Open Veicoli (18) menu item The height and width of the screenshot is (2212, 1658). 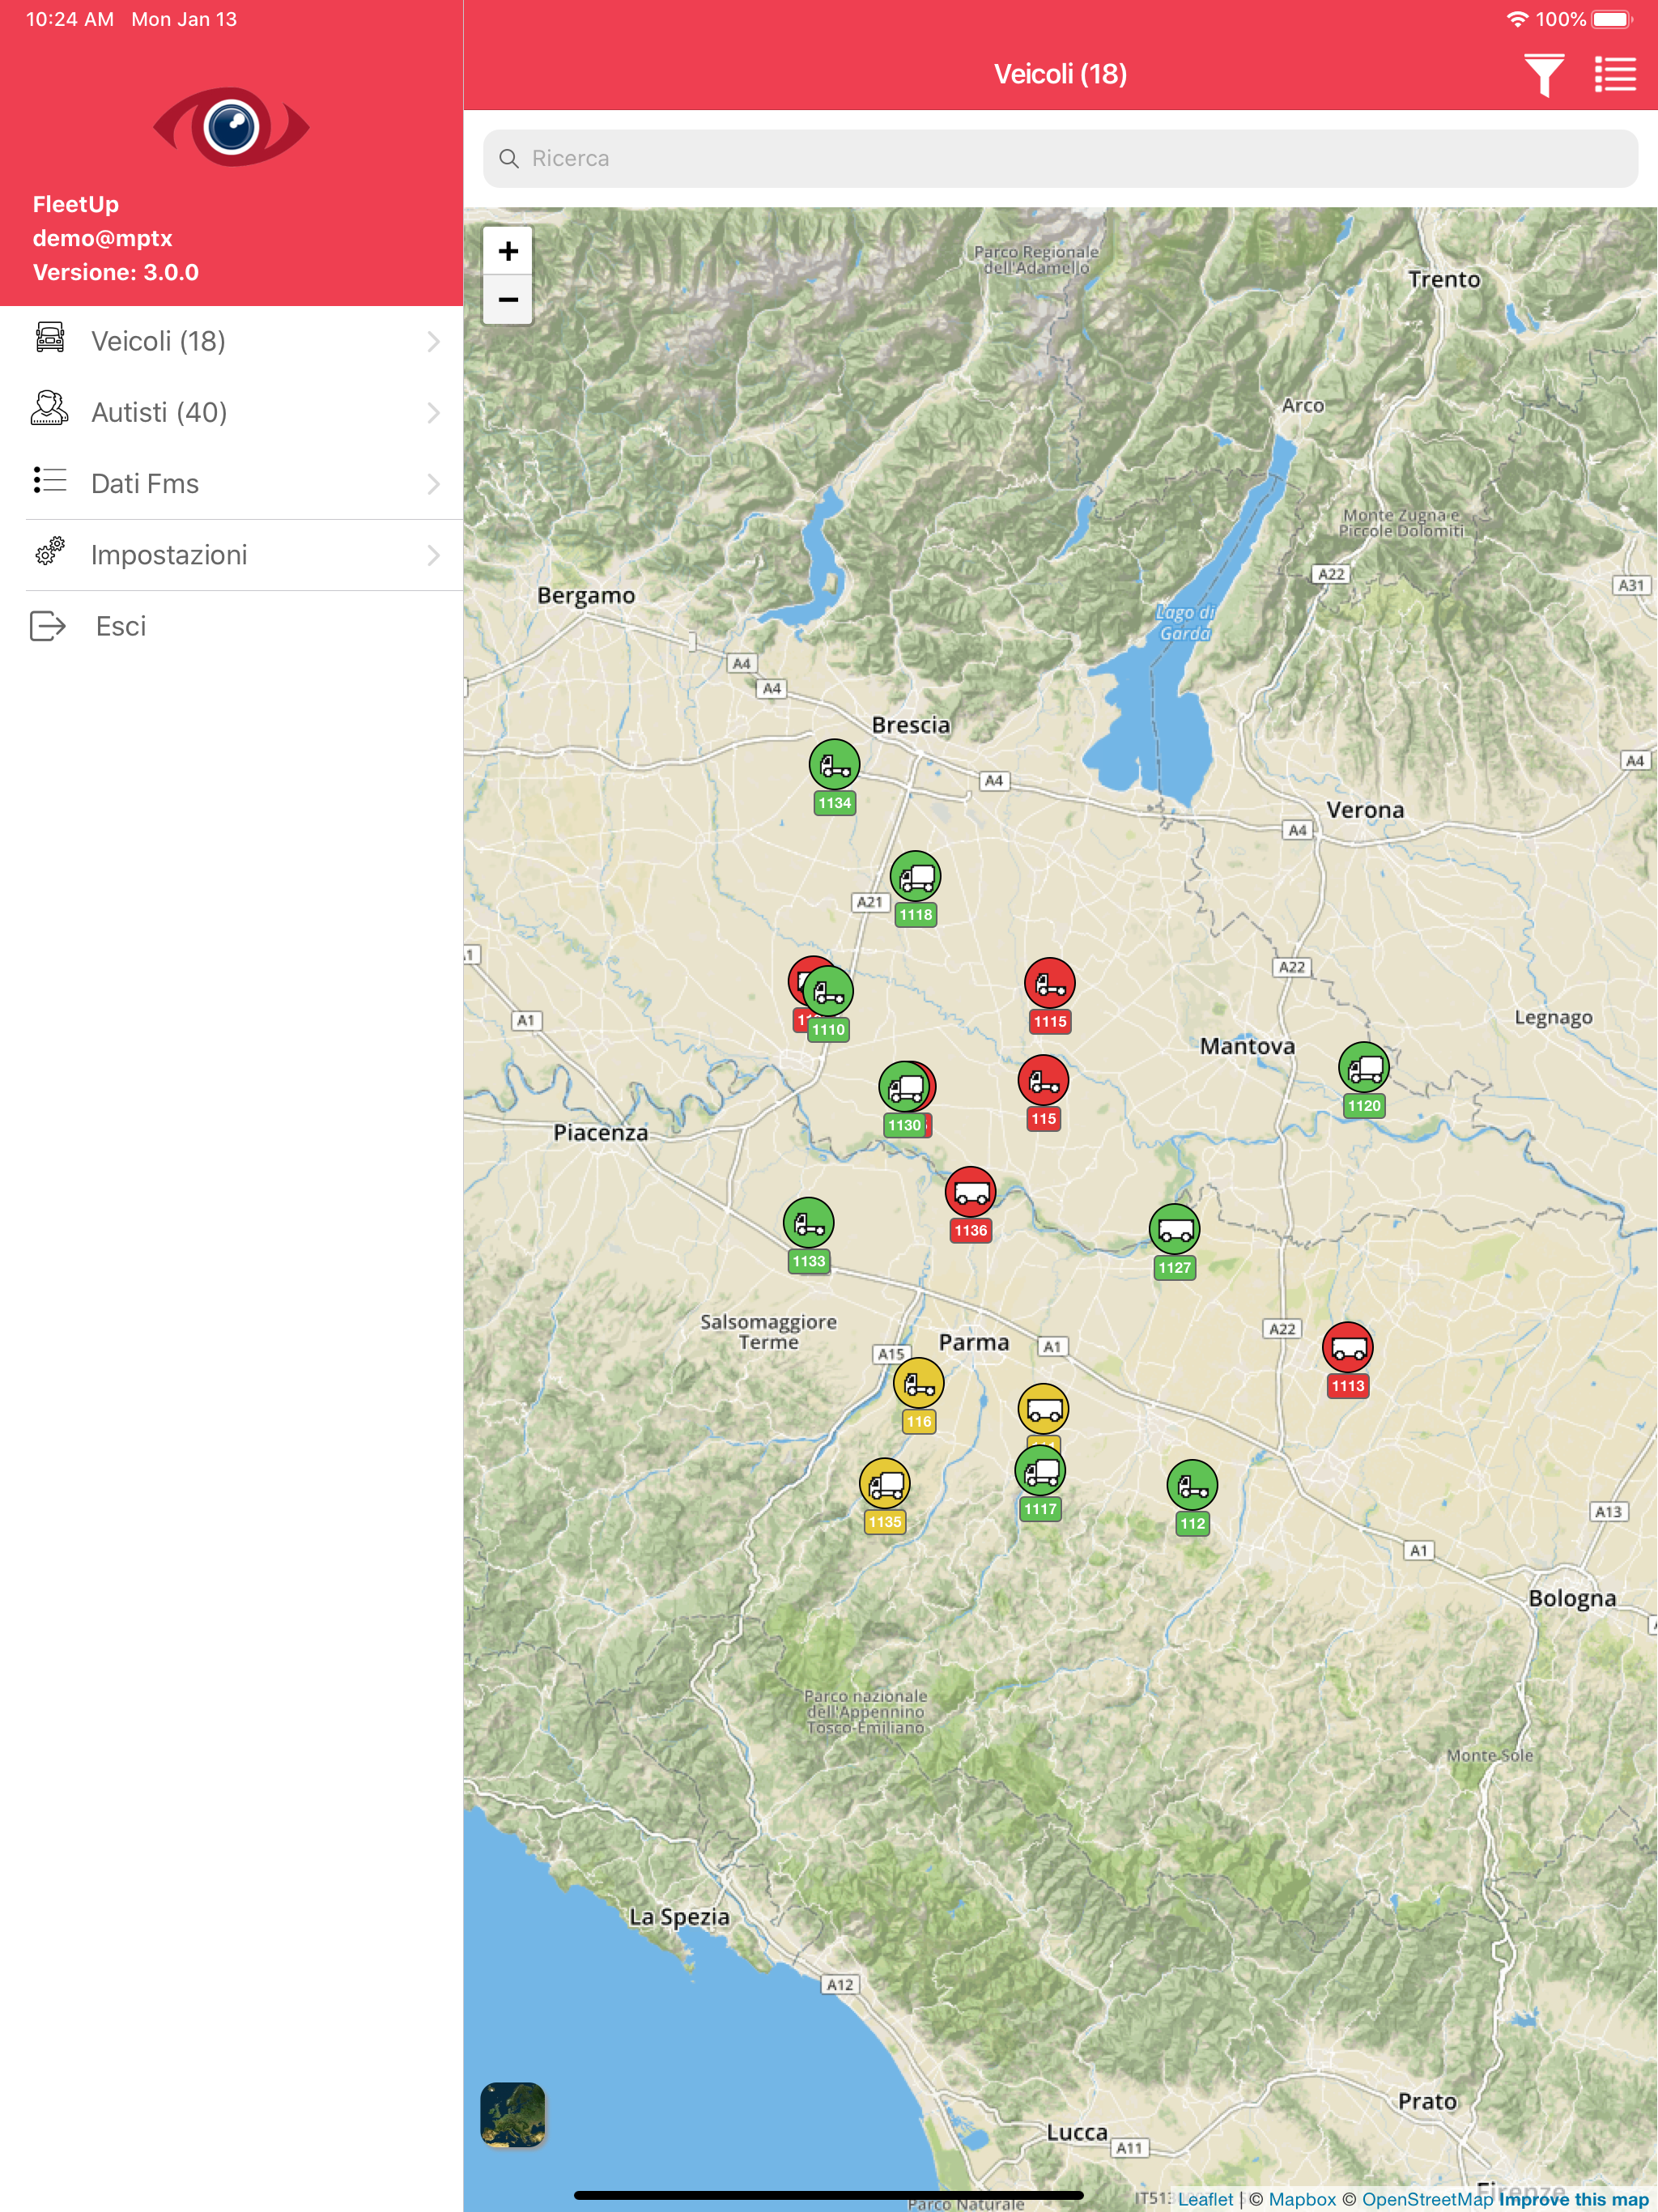(232, 341)
